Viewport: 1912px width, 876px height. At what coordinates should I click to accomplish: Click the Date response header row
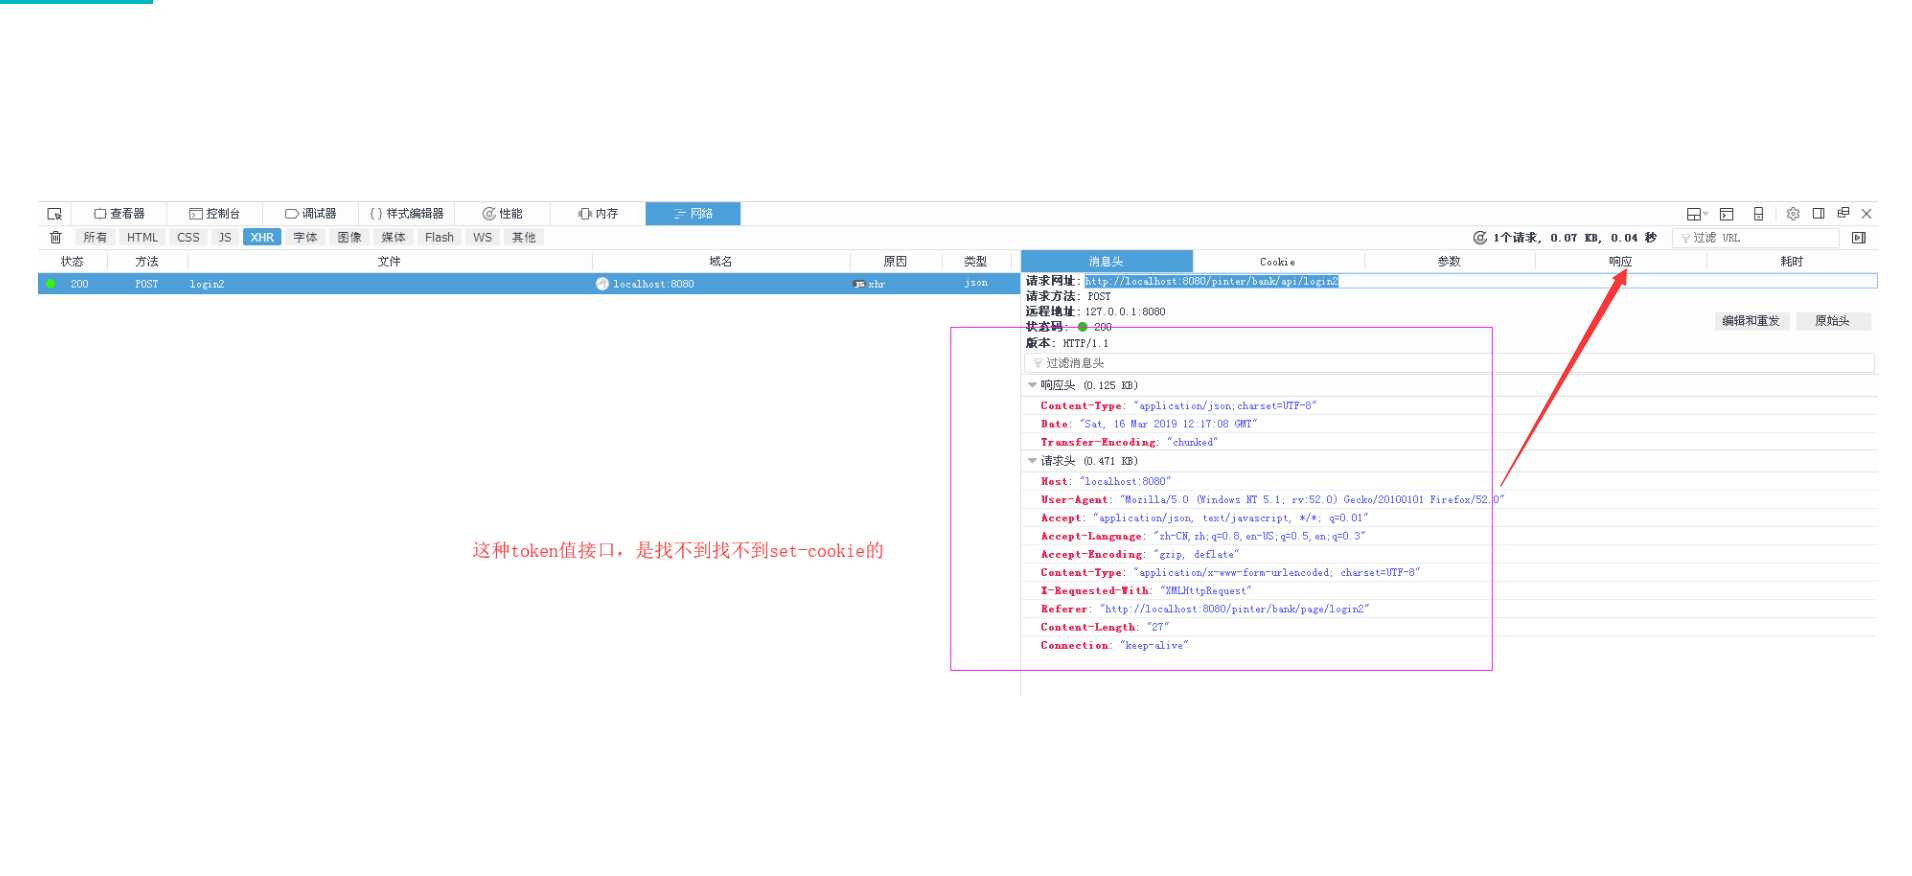[1449, 424]
